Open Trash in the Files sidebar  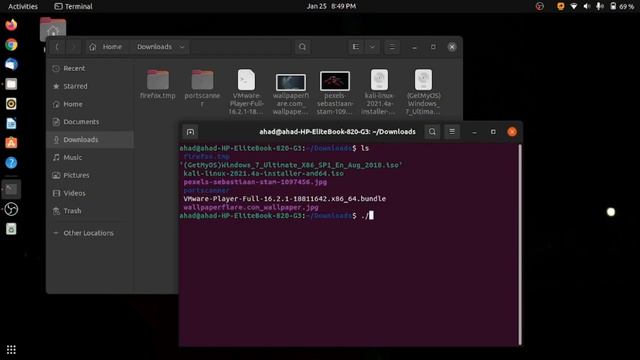coord(90,211)
